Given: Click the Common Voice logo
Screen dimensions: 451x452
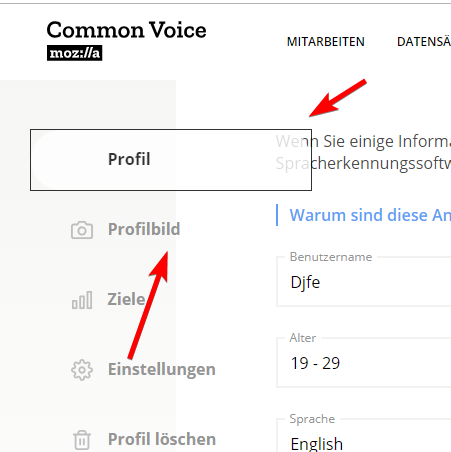Looking at the screenshot, I should 126,30.
